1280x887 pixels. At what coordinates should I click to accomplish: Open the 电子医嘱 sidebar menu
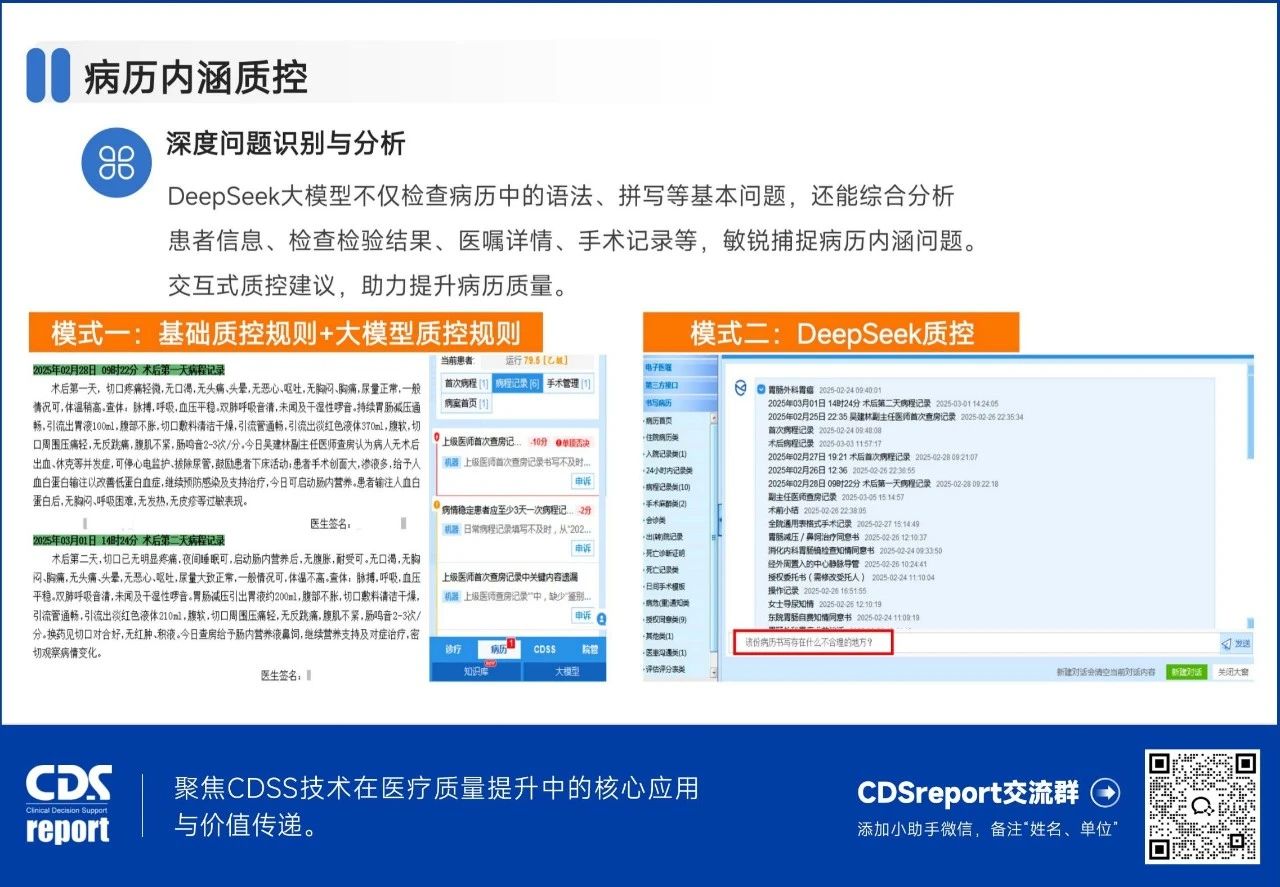click(x=658, y=366)
